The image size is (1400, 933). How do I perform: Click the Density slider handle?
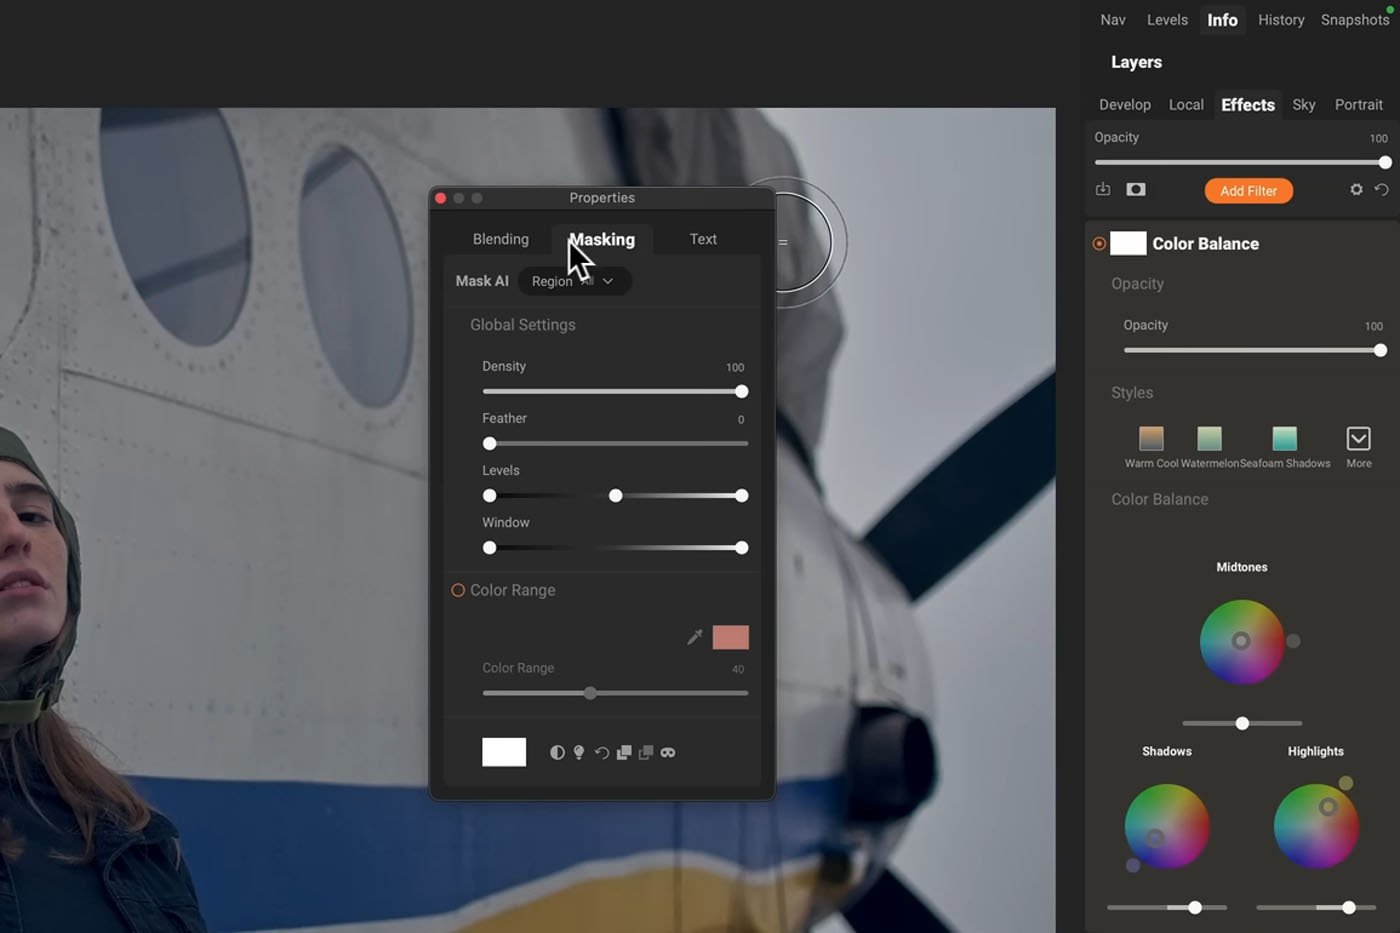click(741, 391)
